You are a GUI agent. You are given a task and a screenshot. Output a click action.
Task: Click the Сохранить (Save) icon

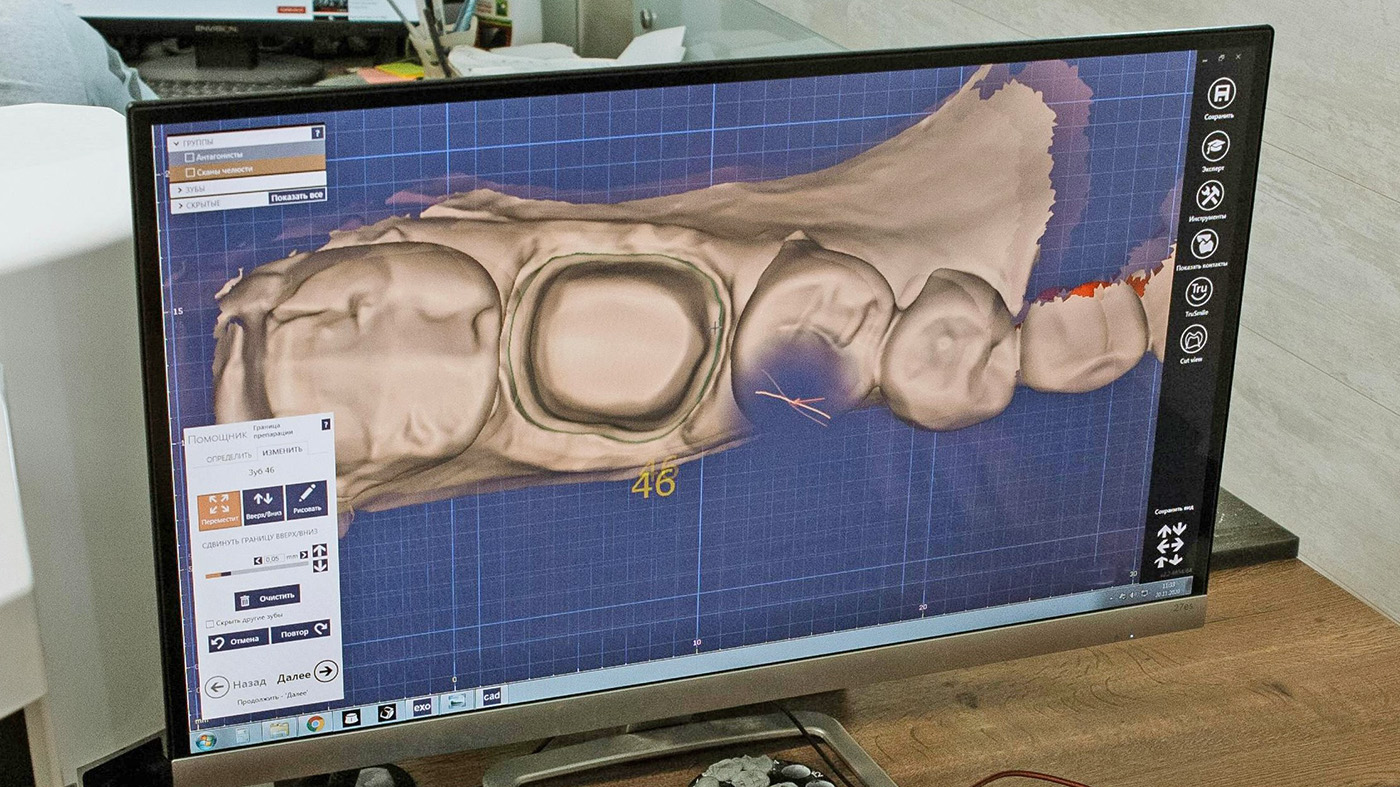coord(1221,92)
